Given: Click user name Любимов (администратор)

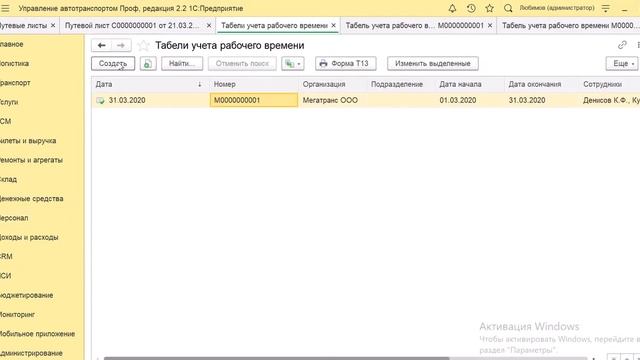Looking at the screenshot, I should click(557, 8).
